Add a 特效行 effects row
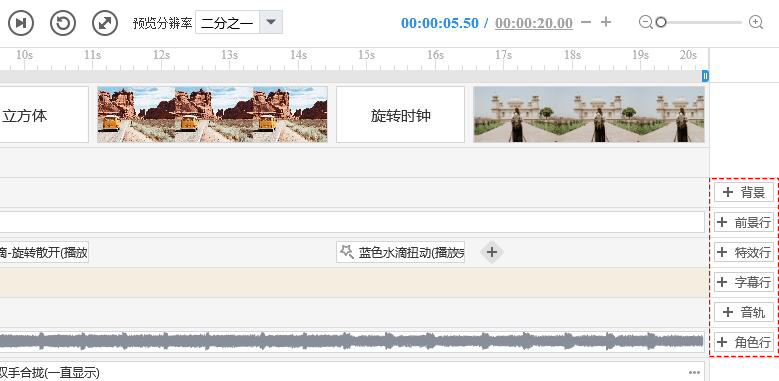Screen dimensions: 779x381 click(744, 252)
